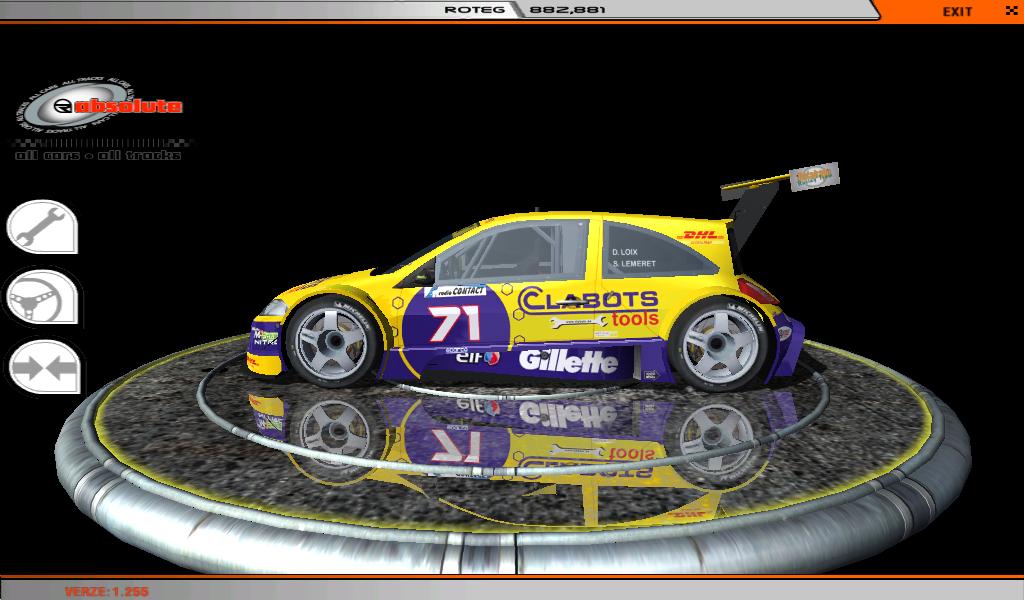This screenshot has width=1024, height=600.
Task: Select the steering wheel icon
Action: pyautogui.click(x=42, y=297)
